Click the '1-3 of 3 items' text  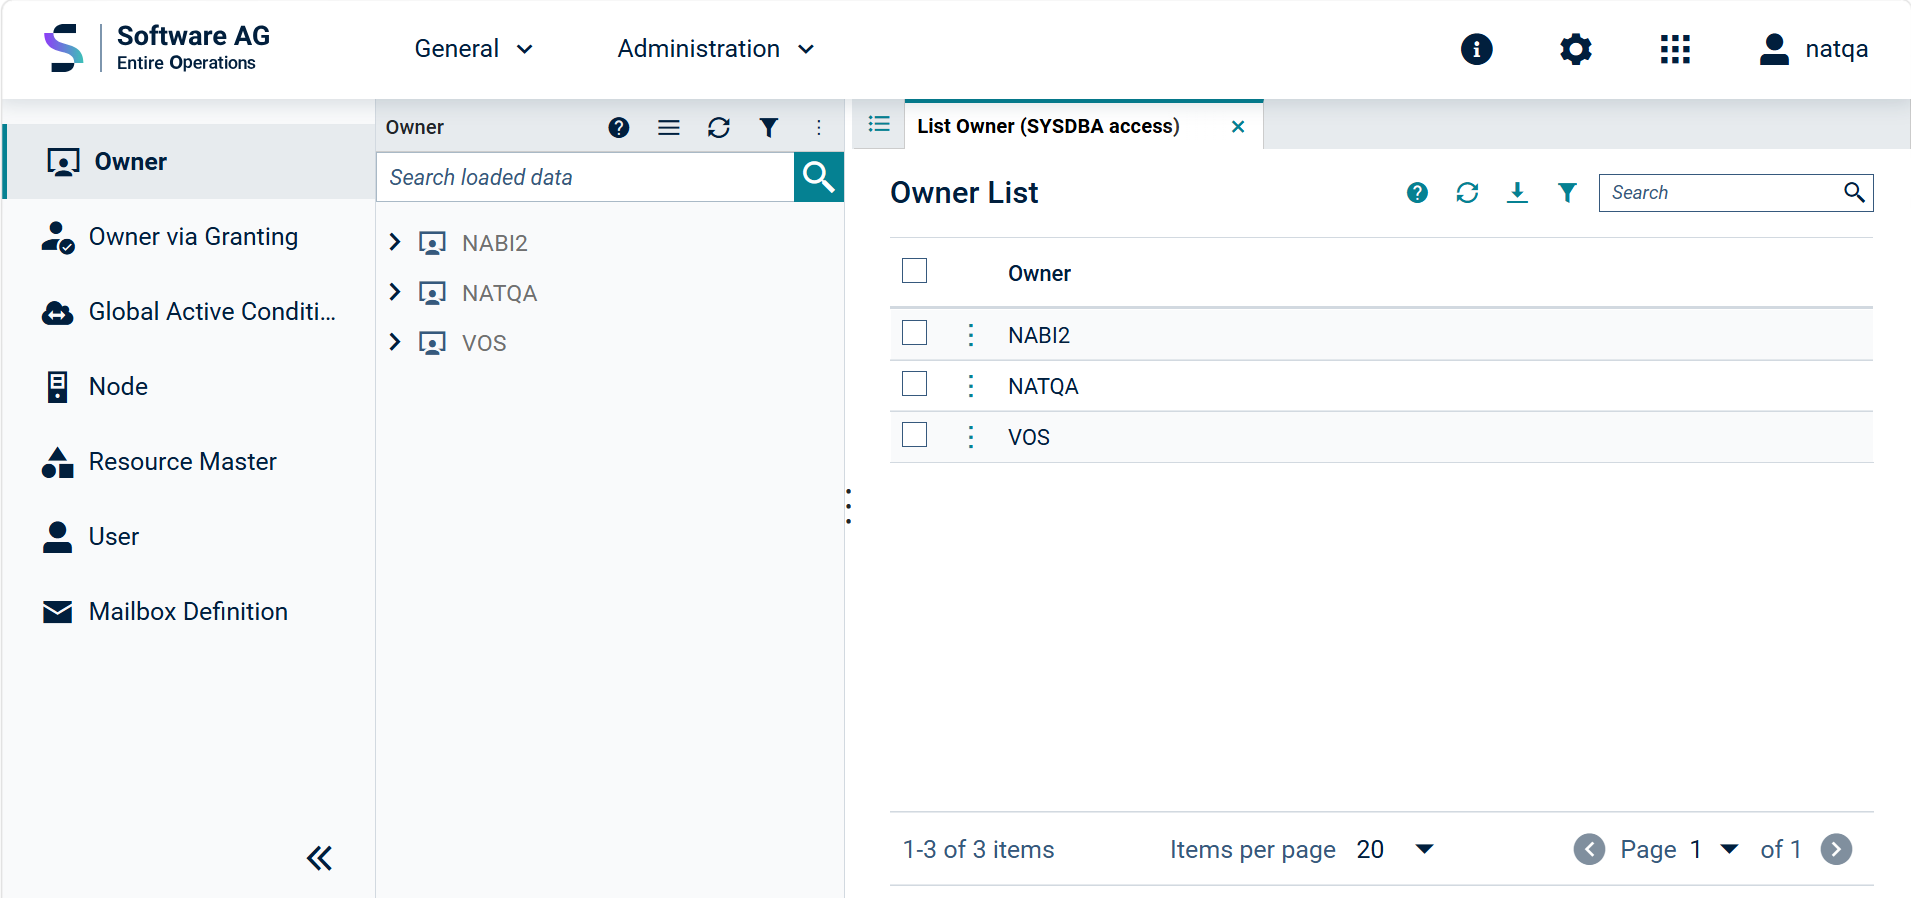[x=978, y=849]
